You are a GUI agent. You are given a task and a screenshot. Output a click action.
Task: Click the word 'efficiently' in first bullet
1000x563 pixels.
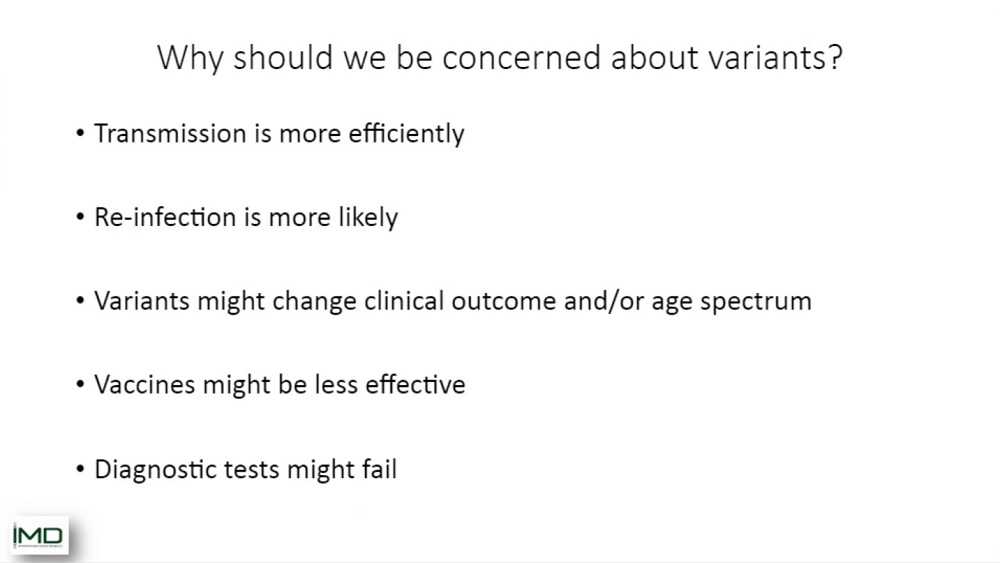(x=406, y=135)
